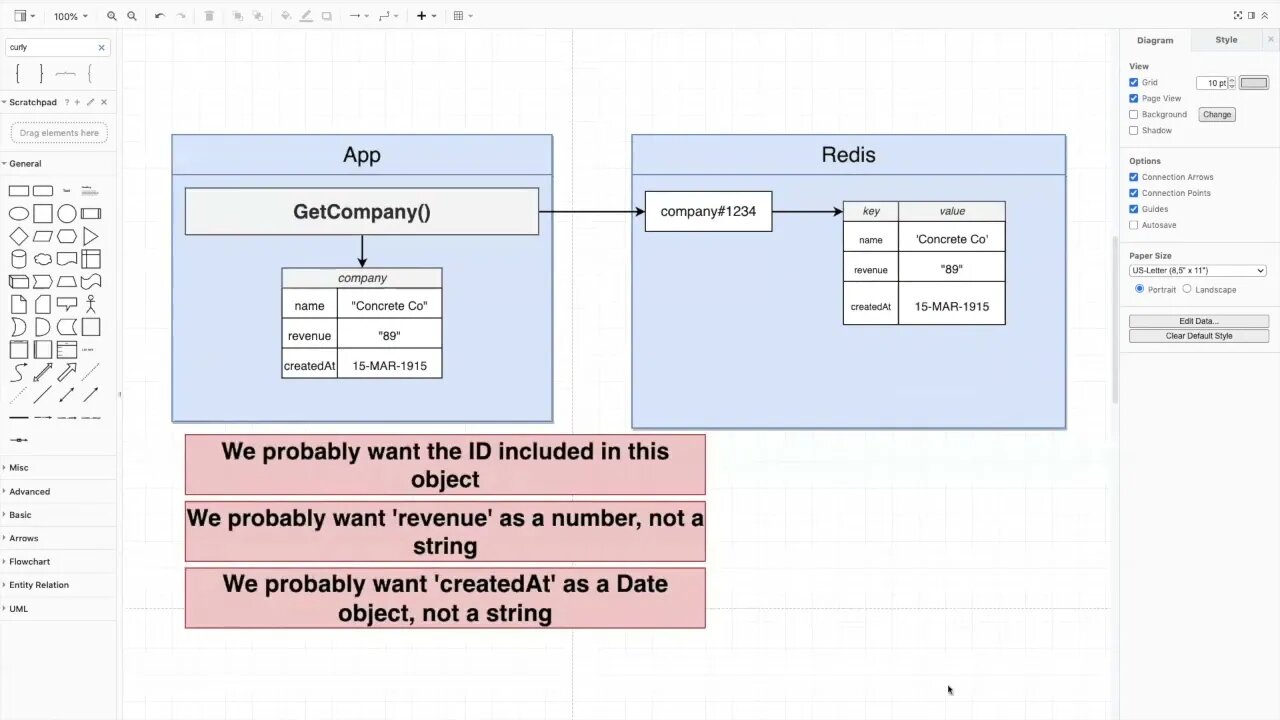1280x720 pixels.
Task: Switch to the Style tab
Action: (x=1226, y=40)
